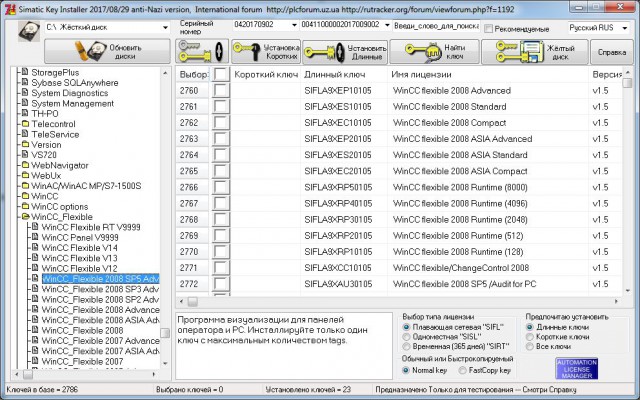640x400 pixels.
Task: Click the keys button without a label
Action: [x=202, y=51]
